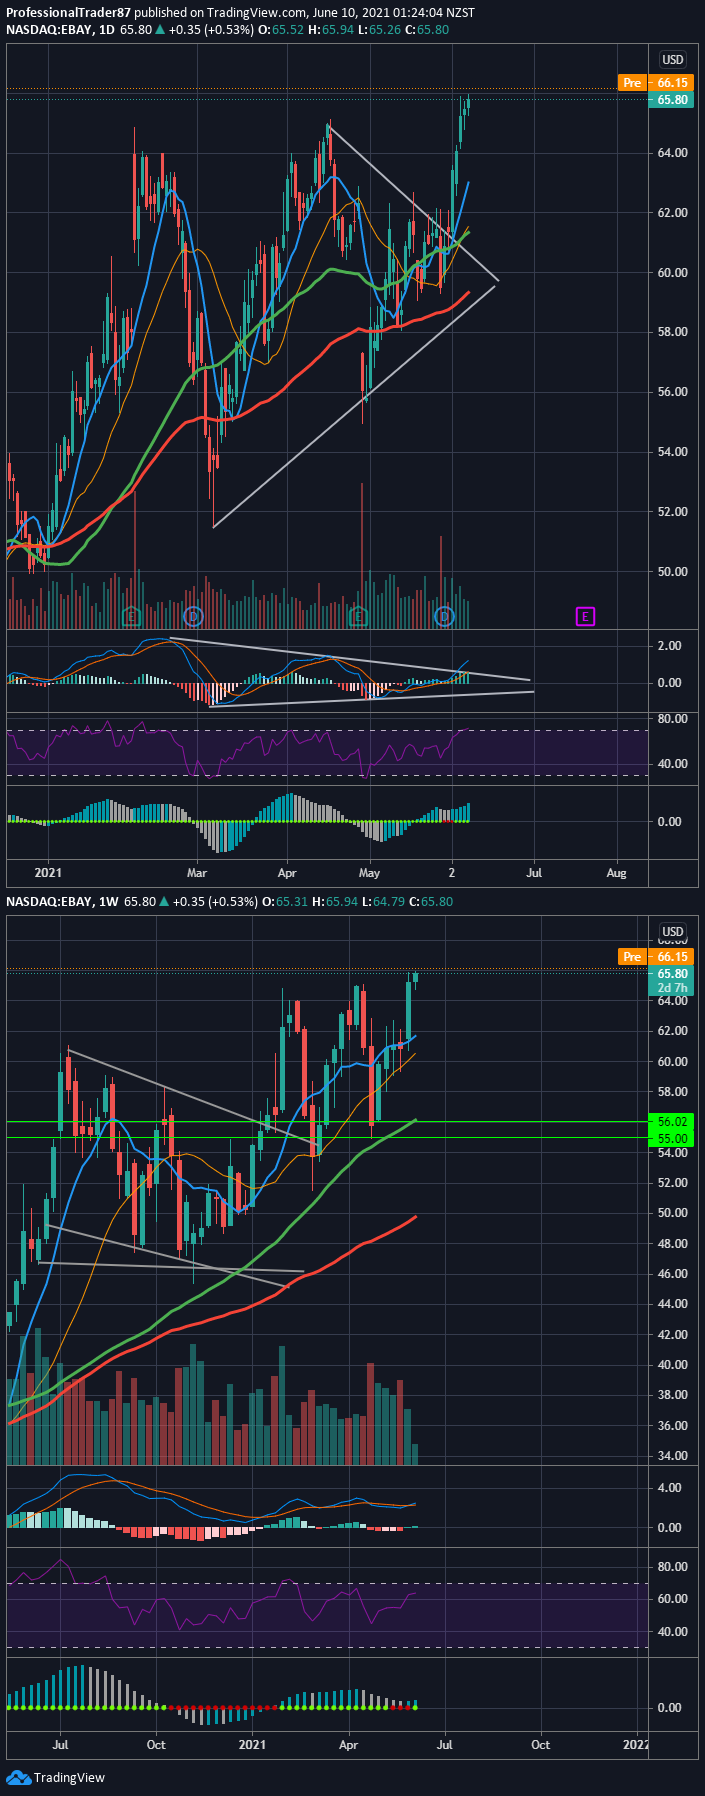Viewport: 705px width, 1796px height.
Task: Click the earnings E marker in February
Action: click(131, 616)
